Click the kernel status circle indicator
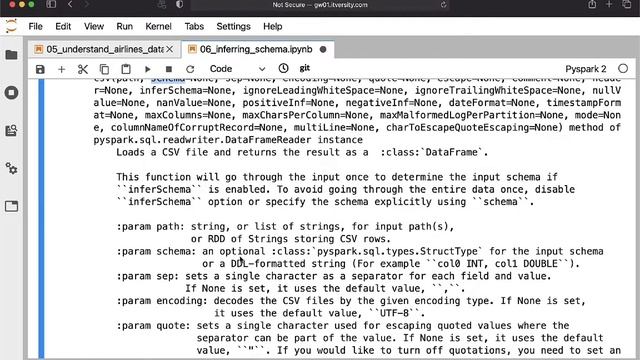 pyautogui.click(x=623, y=69)
